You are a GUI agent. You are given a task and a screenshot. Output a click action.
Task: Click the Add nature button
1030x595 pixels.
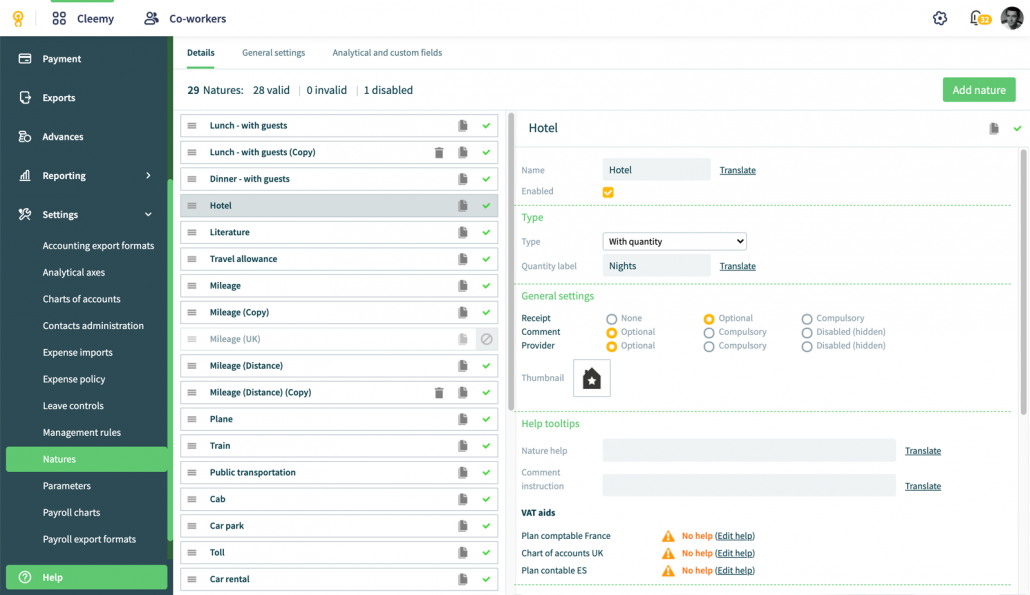[x=979, y=90]
